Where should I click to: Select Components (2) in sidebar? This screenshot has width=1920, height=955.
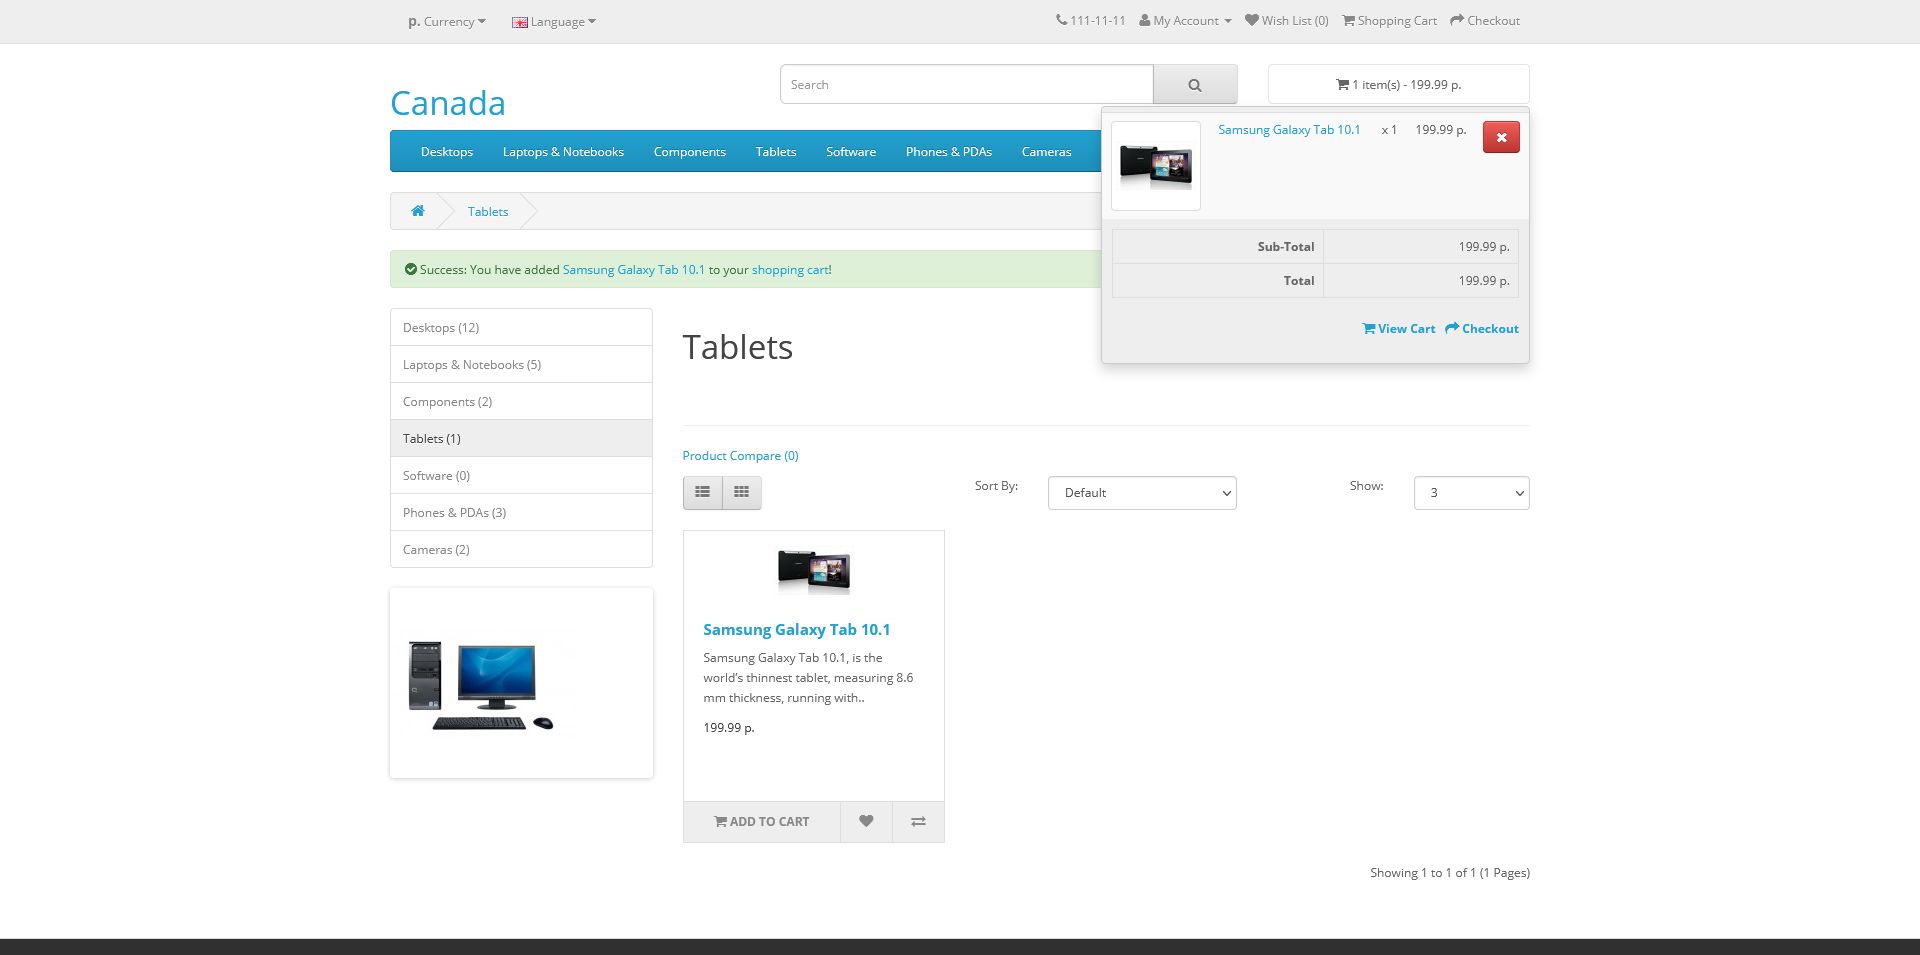coord(521,402)
